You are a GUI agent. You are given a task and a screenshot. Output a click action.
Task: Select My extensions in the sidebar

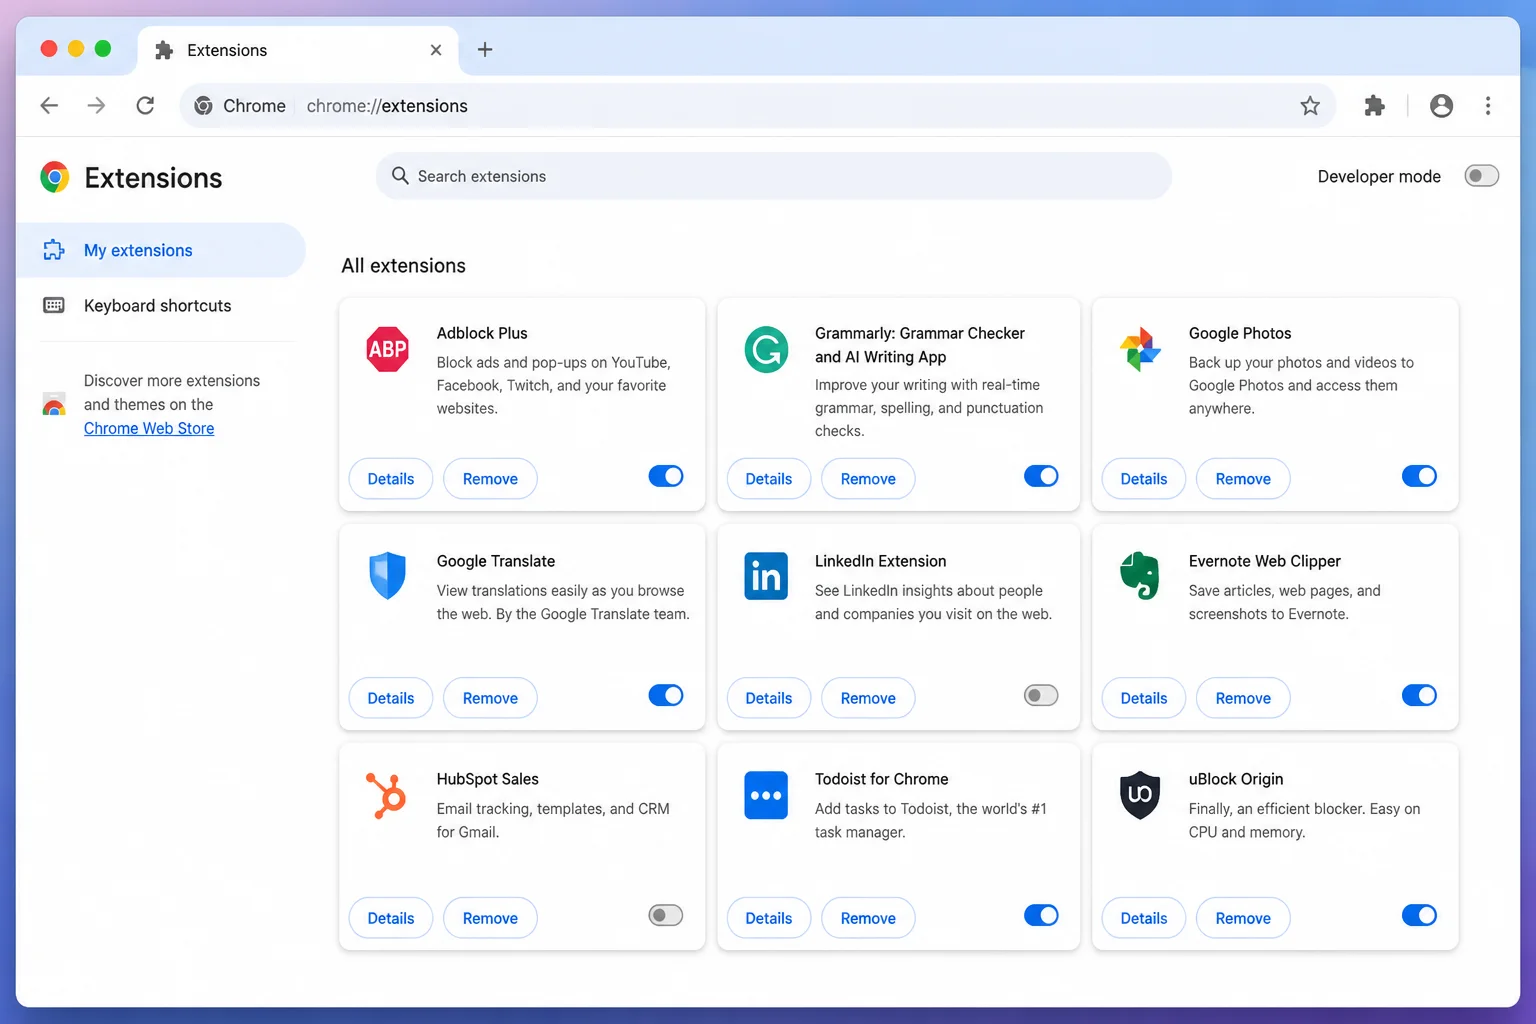(x=160, y=250)
